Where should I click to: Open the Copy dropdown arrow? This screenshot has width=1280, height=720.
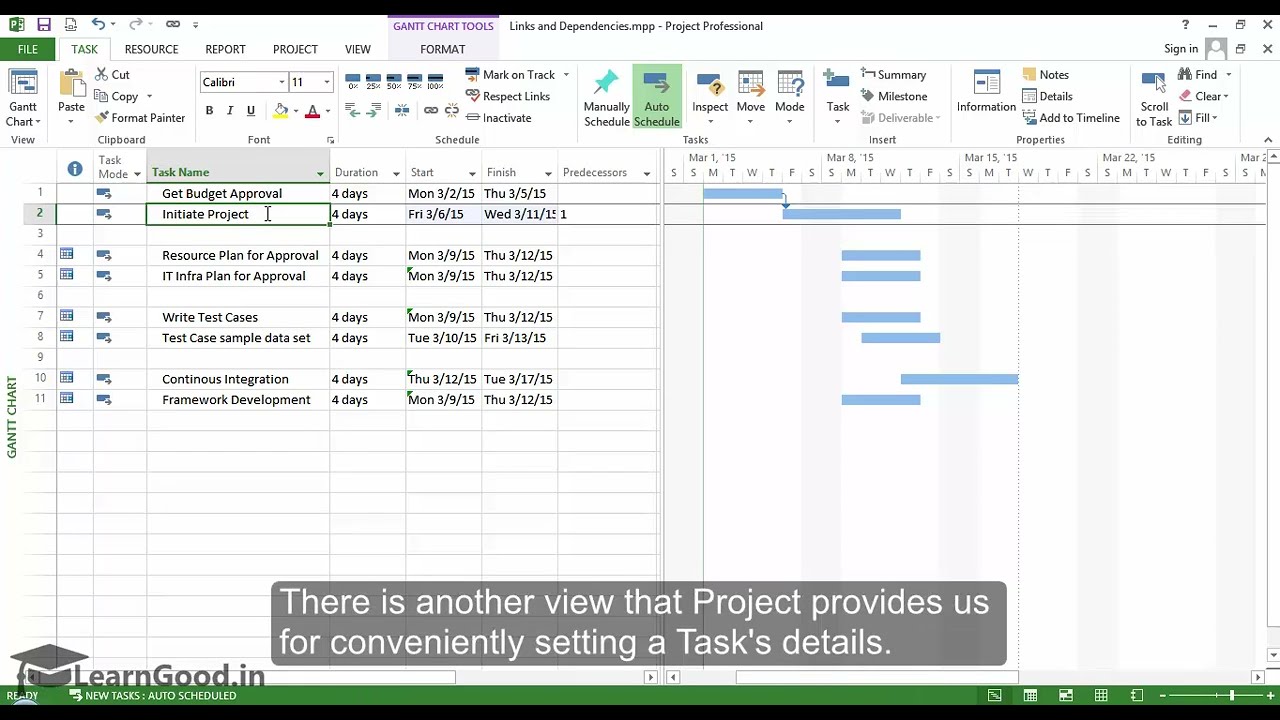[x=149, y=97]
